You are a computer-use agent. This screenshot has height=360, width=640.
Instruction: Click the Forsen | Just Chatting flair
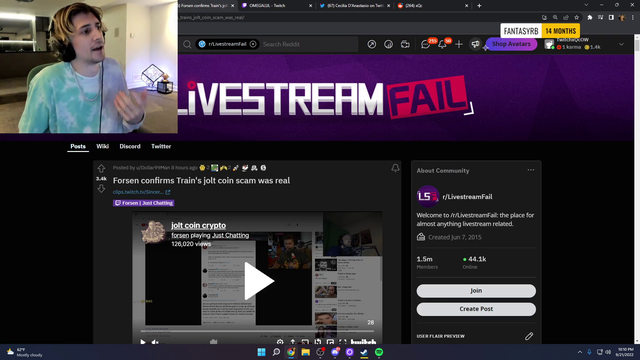[144, 203]
